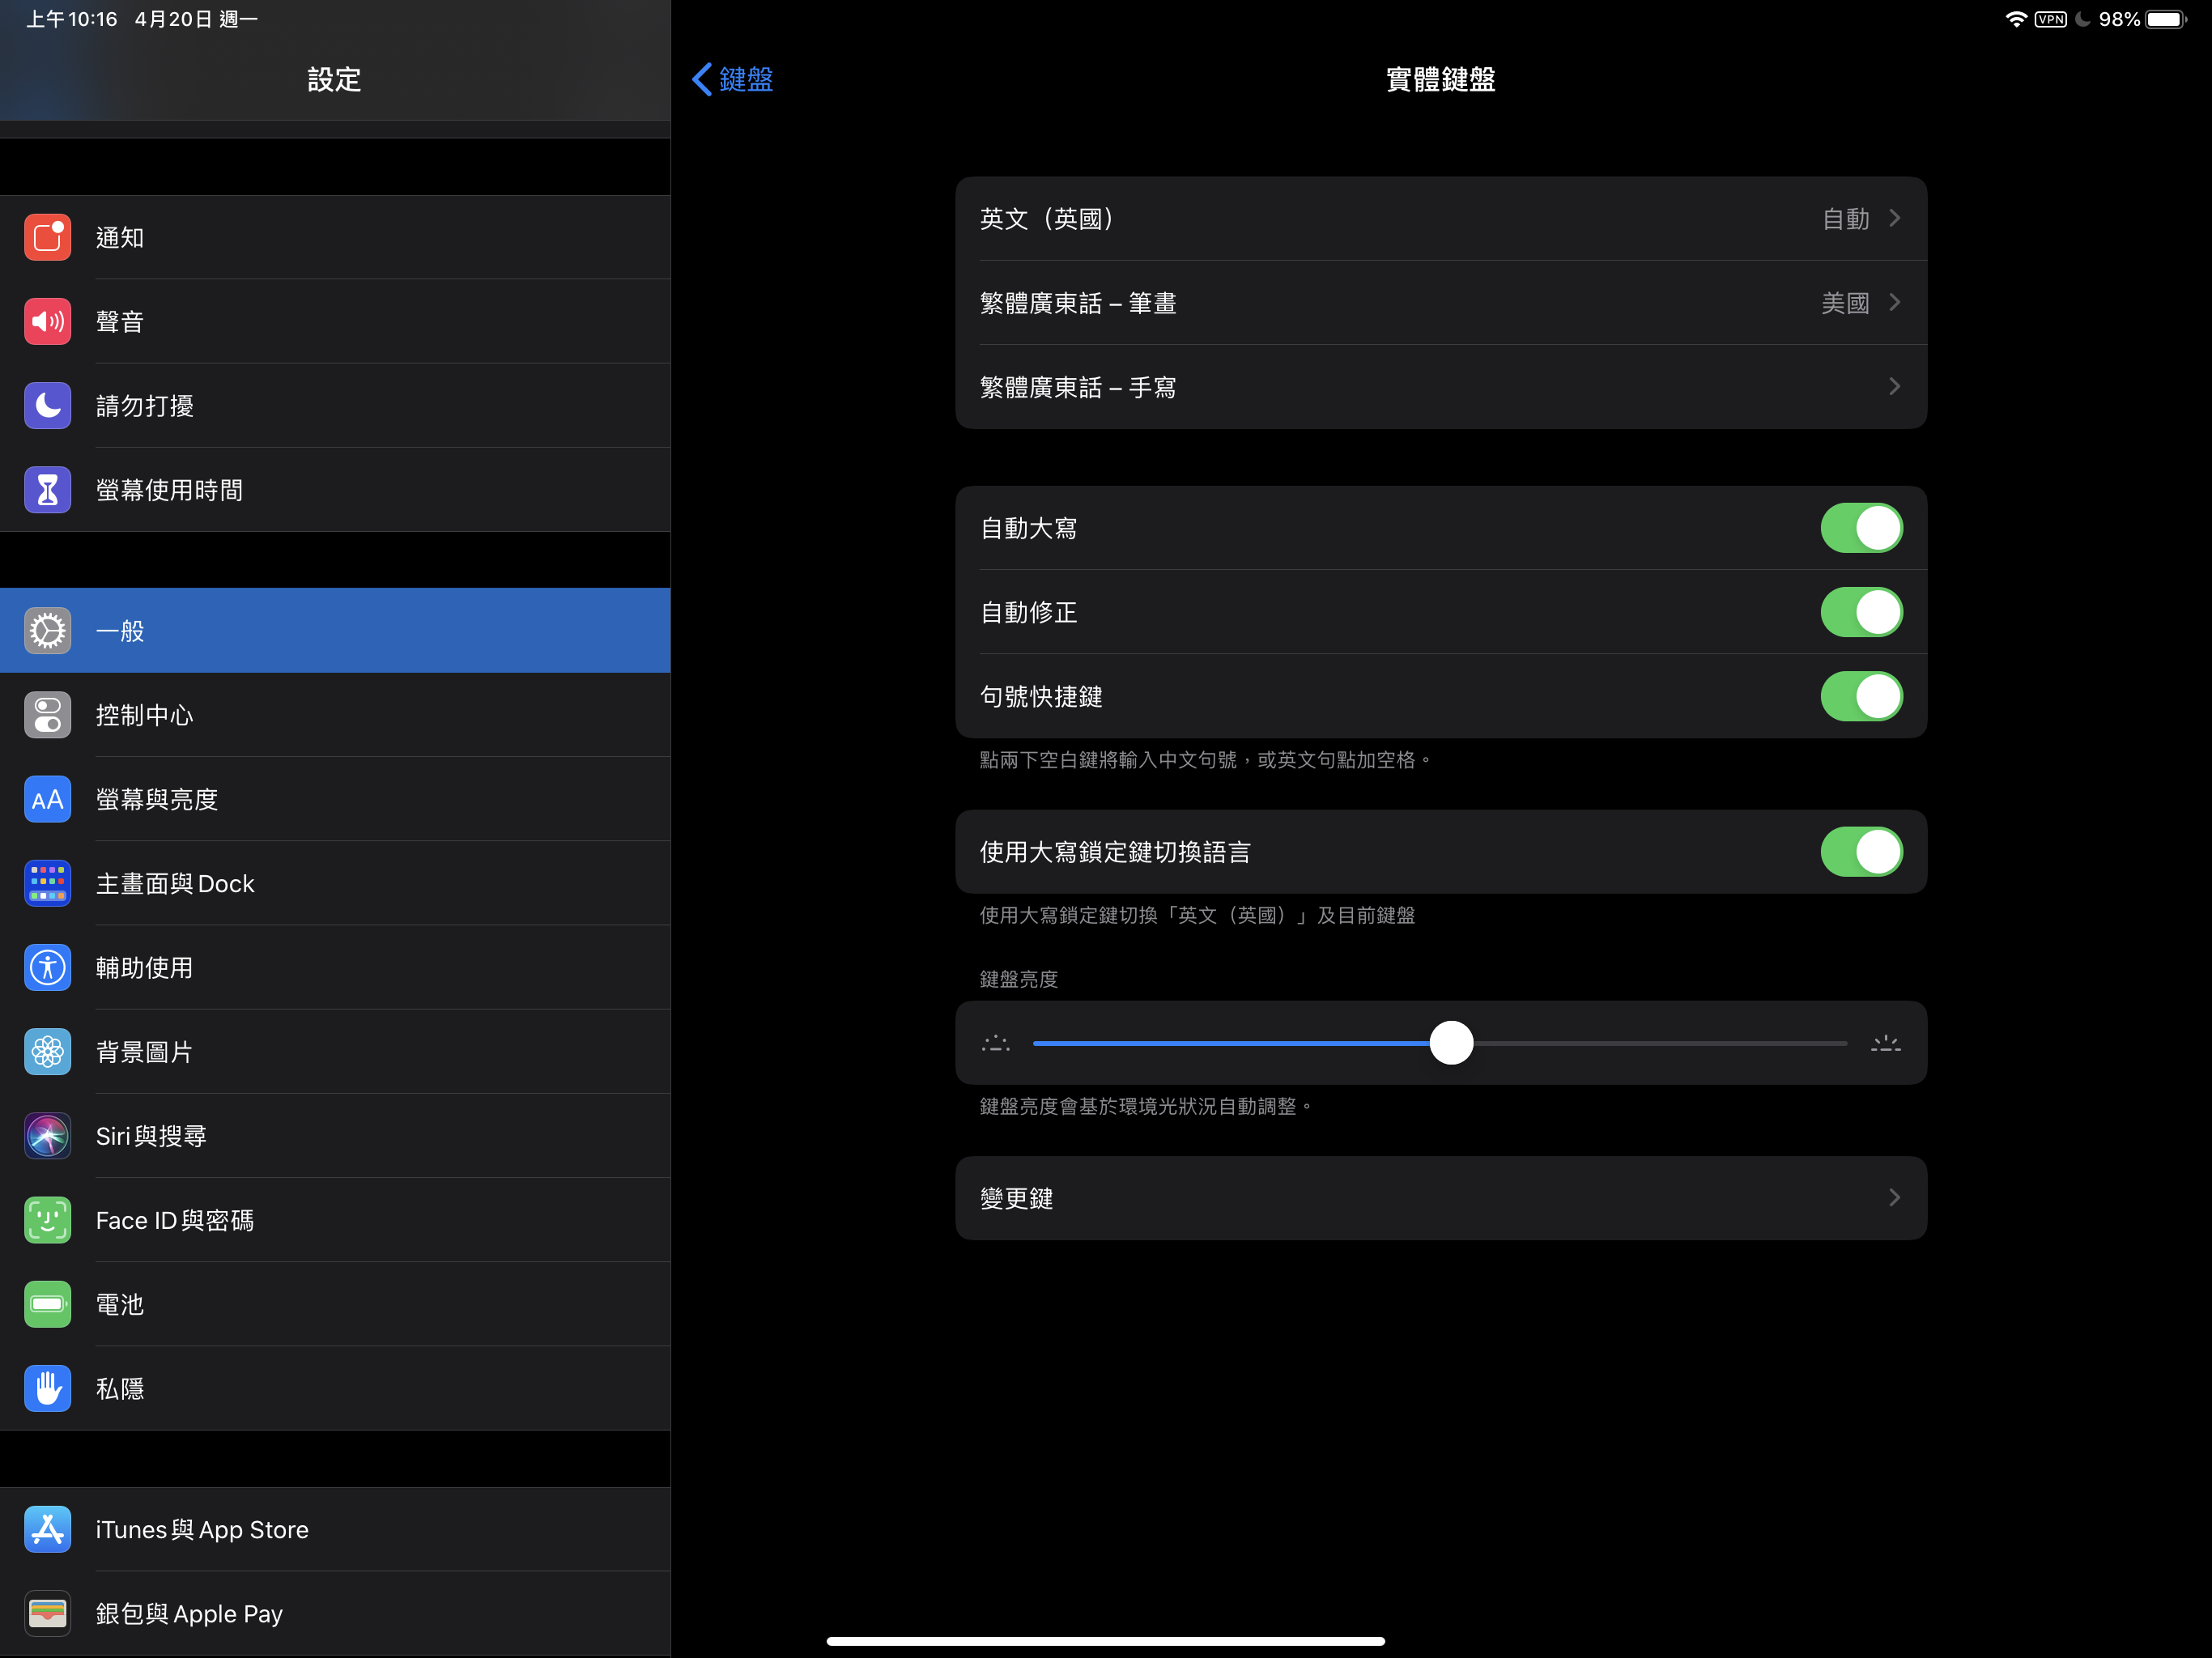Tap the iTunes 與 App Store icon

tap(47, 1529)
